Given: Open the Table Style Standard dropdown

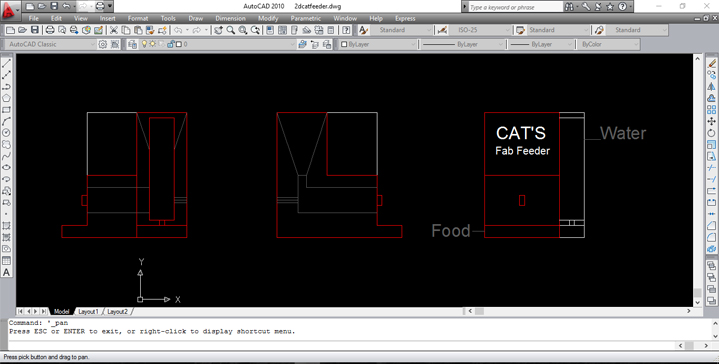Looking at the screenshot, I should [558, 30].
